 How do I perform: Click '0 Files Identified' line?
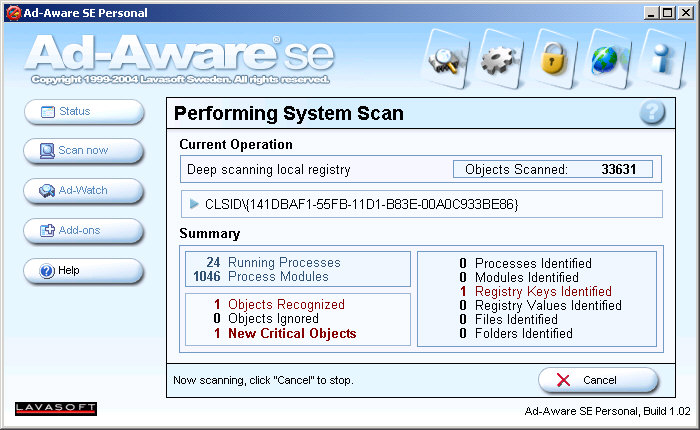tap(508, 319)
